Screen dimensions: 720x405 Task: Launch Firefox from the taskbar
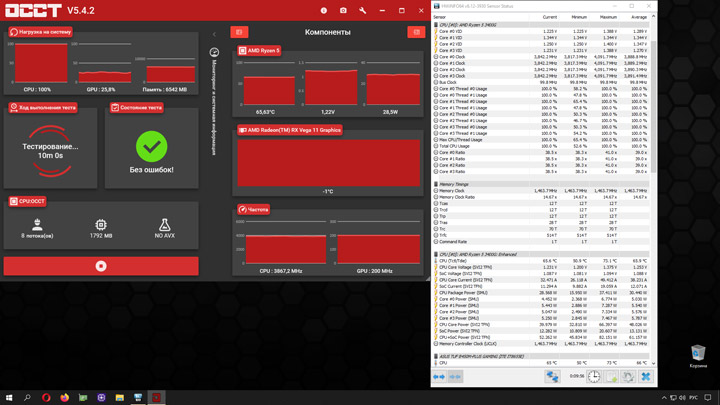point(64,397)
